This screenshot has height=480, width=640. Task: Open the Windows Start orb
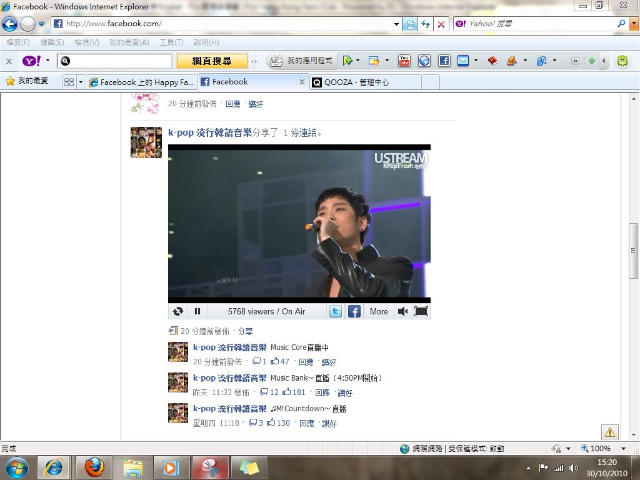tap(16, 468)
